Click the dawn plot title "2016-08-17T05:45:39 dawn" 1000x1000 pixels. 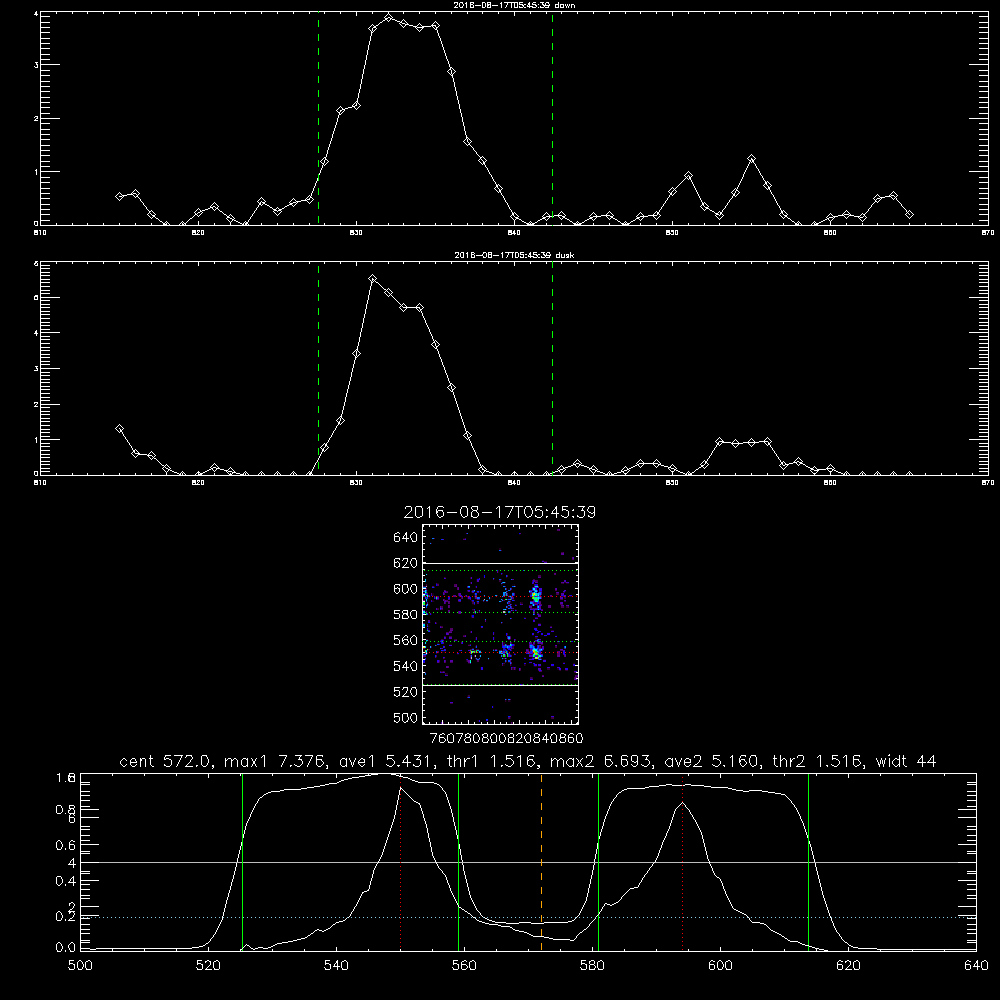pos(514,5)
